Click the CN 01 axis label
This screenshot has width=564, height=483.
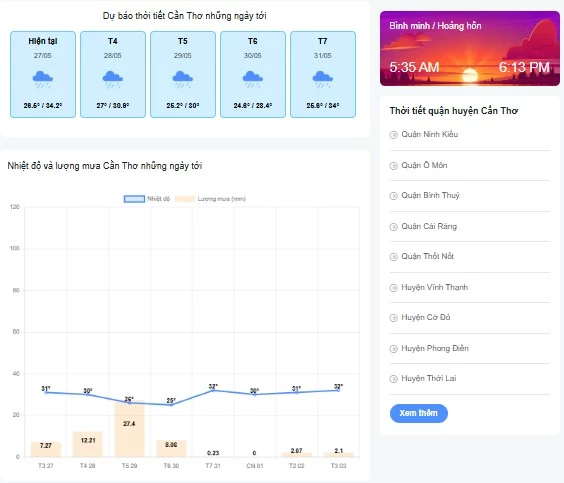point(255,466)
